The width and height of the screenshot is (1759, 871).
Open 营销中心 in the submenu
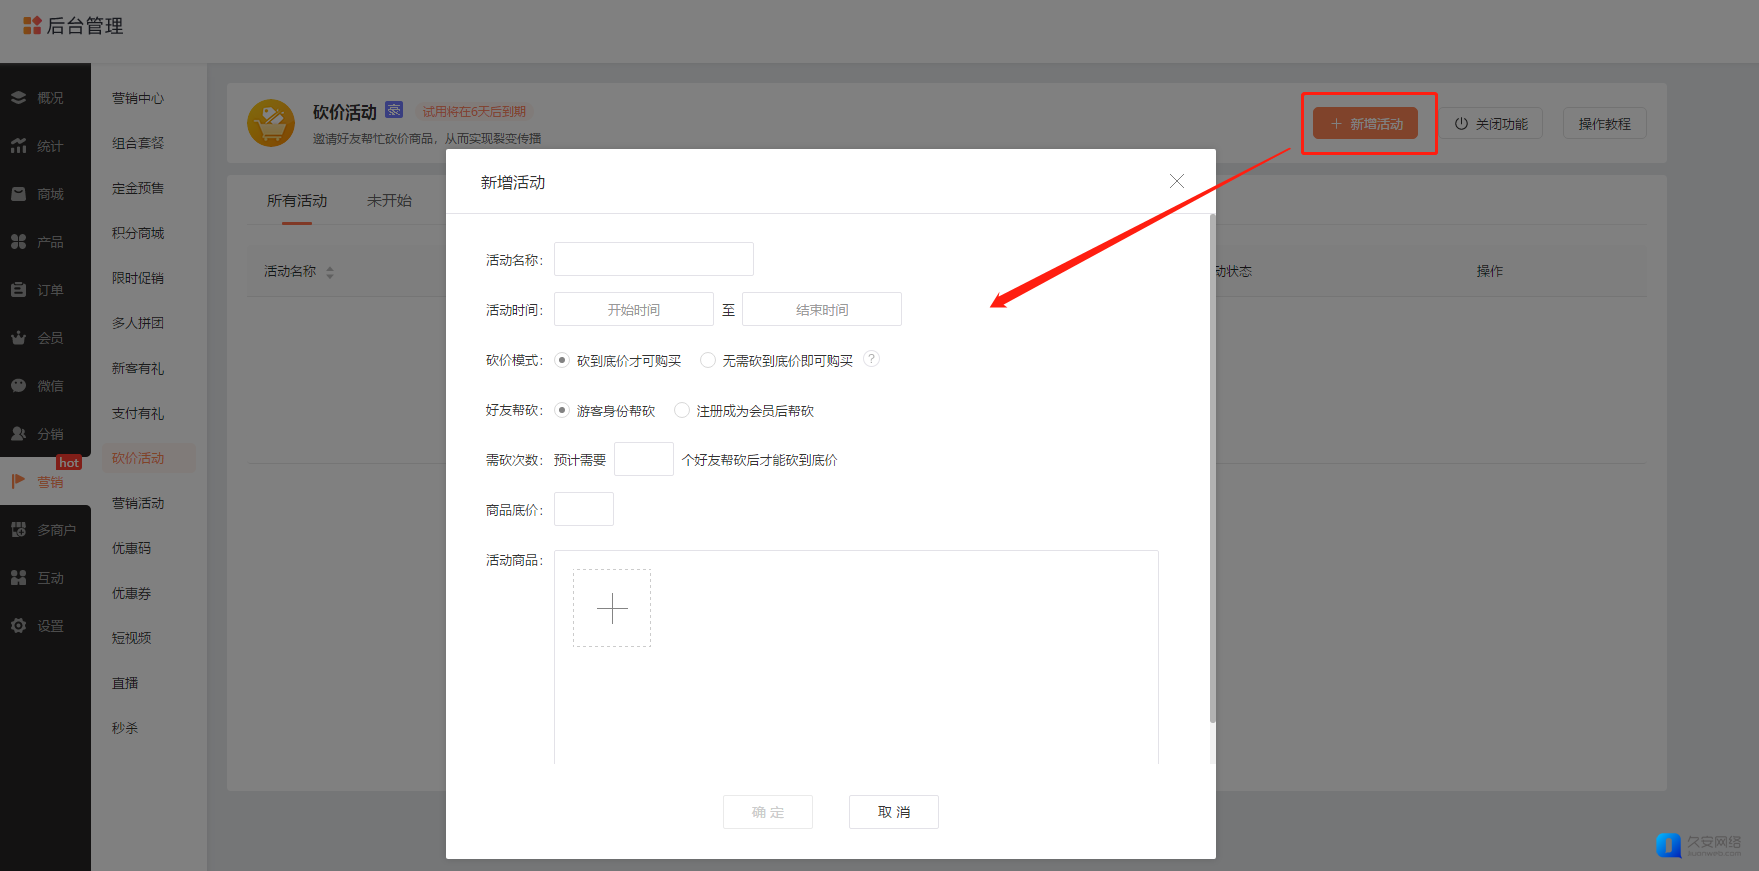(138, 98)
